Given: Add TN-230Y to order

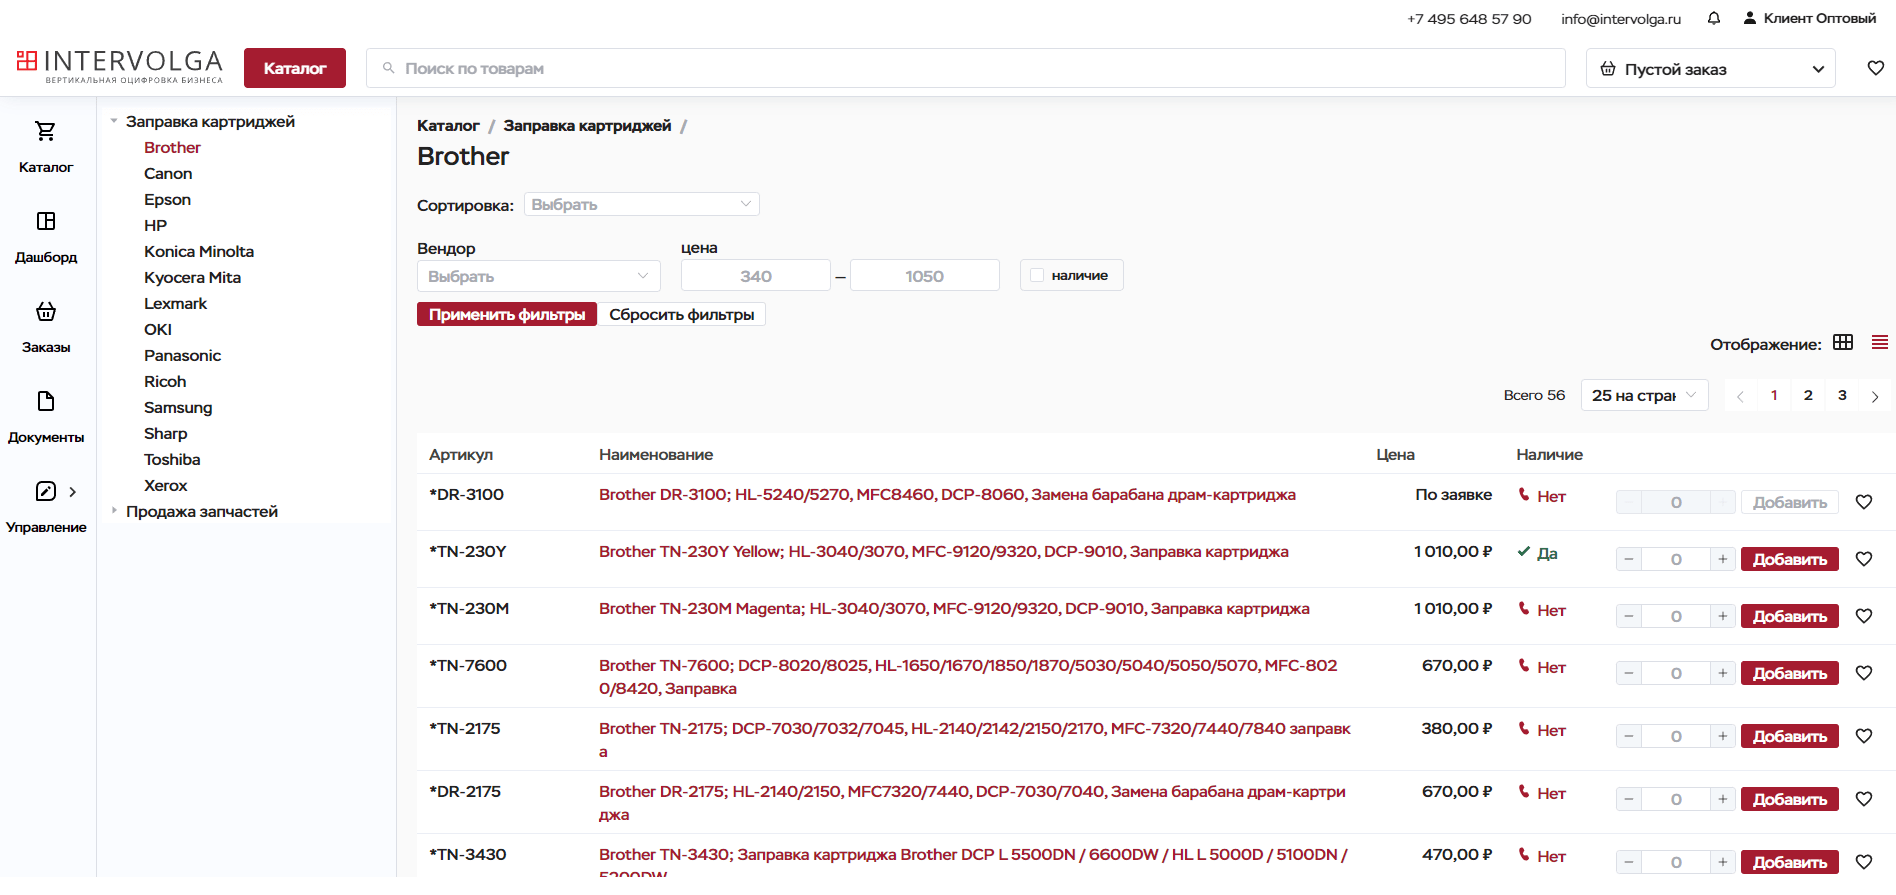Looking at the screenshot, I should click(x=1790, y=559).
